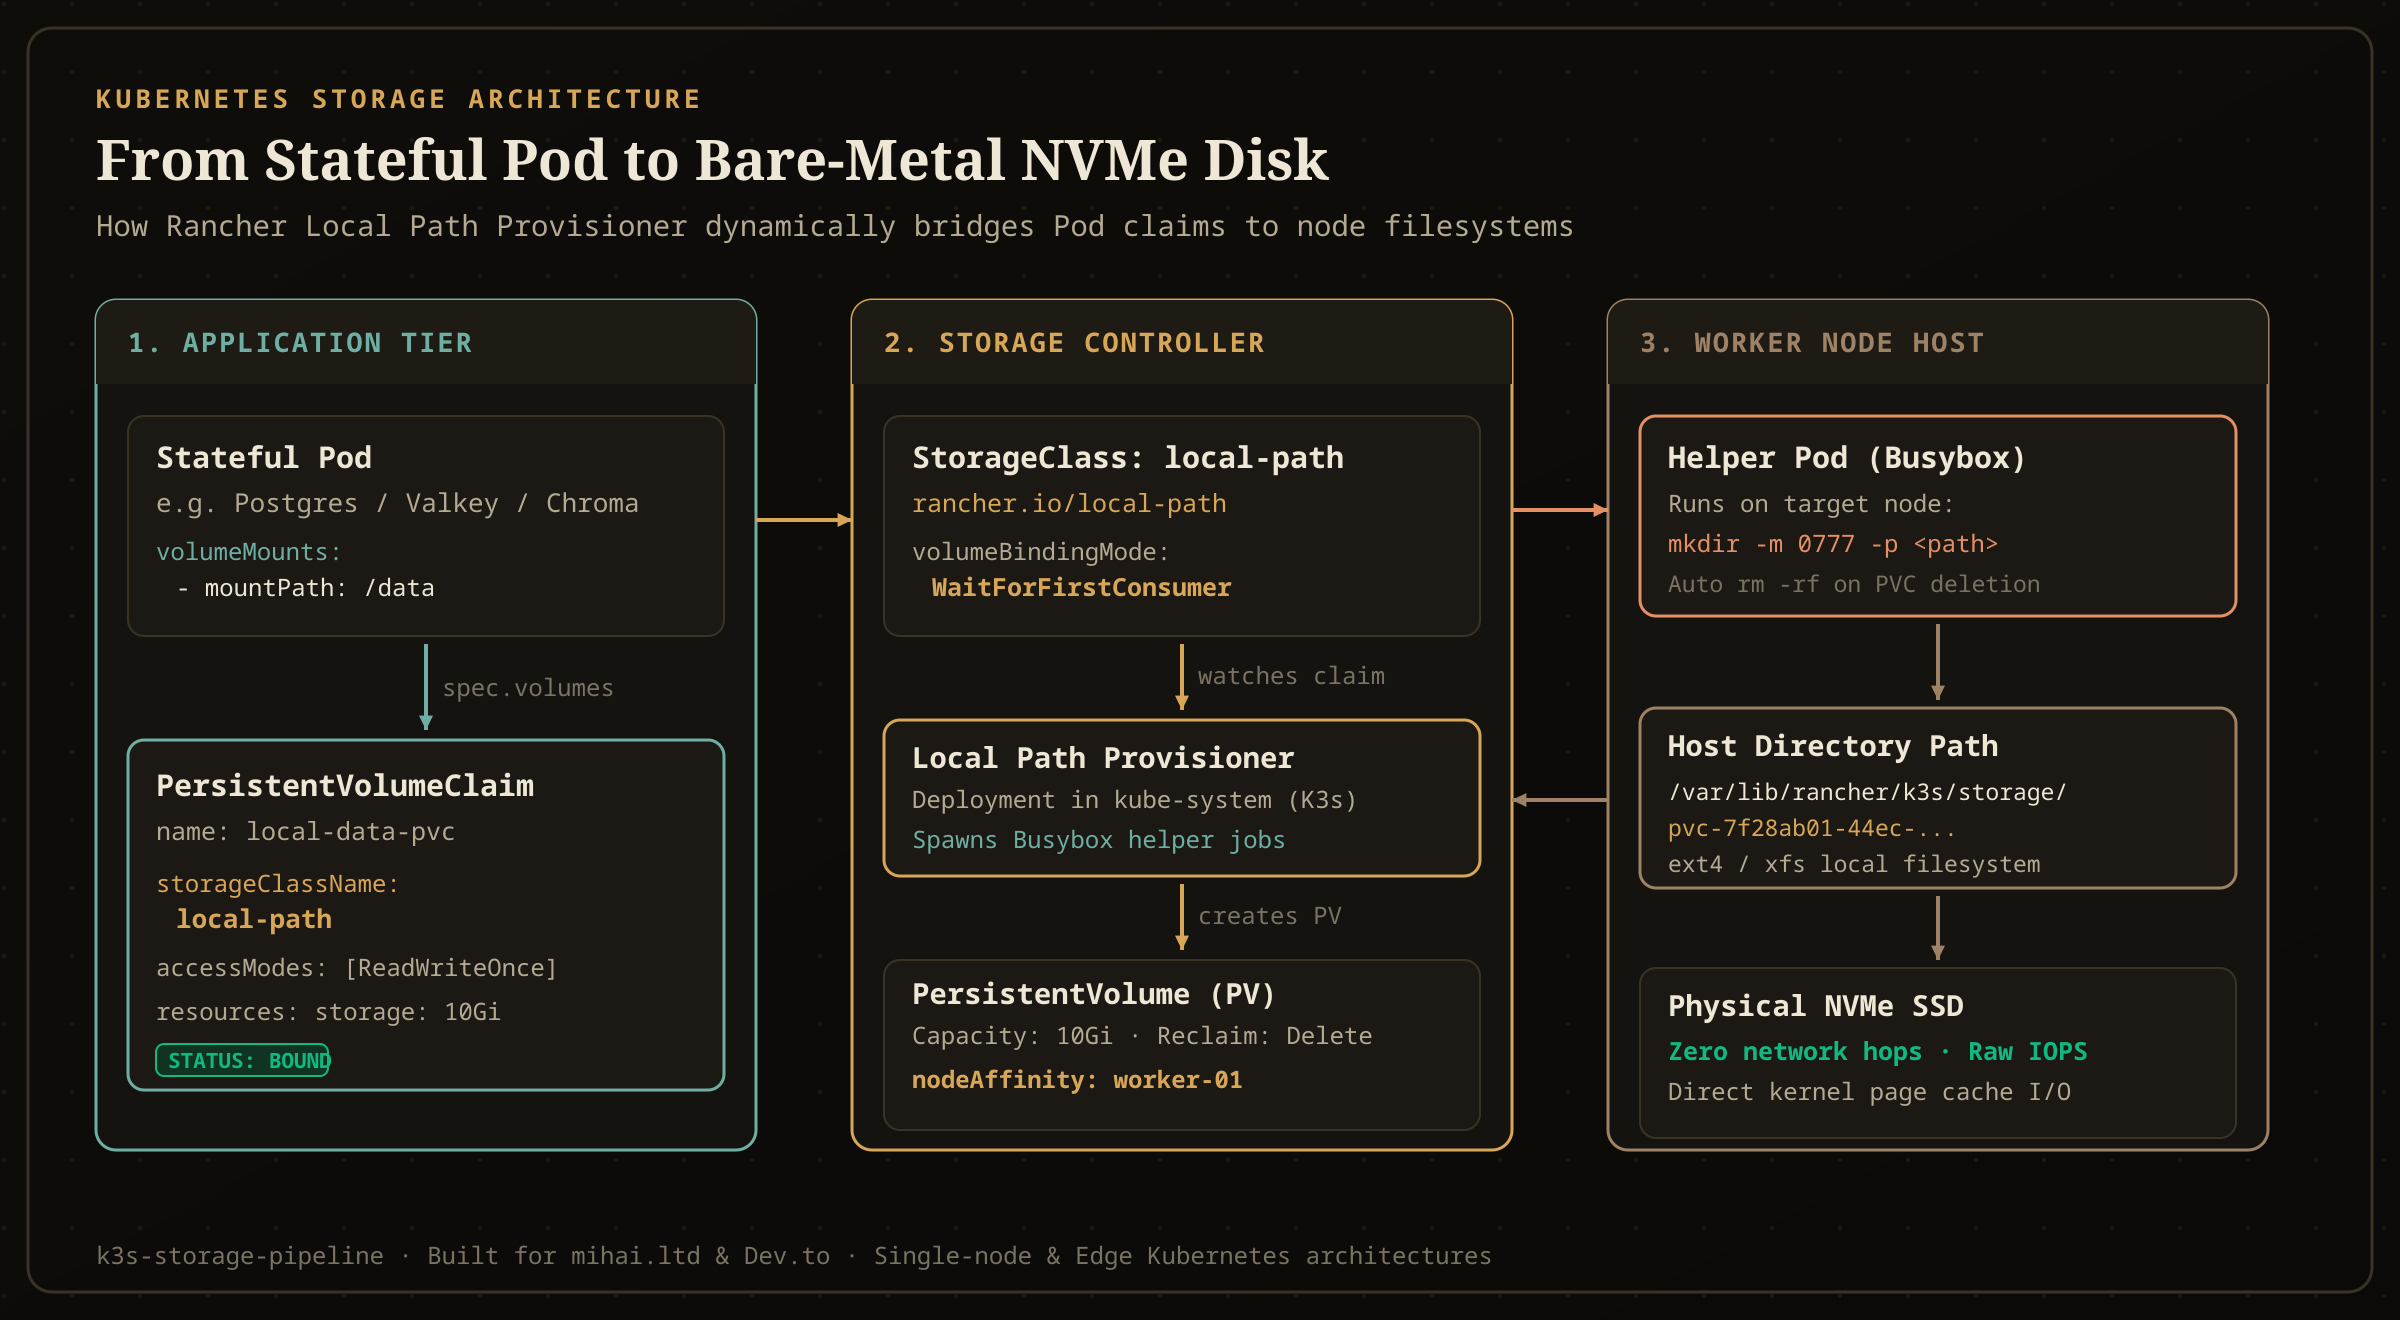Click the footer 'k3s-storage-pipeline' text
The image size is (2400, 1320).
pyautogui.click(x=240, y=1256)
